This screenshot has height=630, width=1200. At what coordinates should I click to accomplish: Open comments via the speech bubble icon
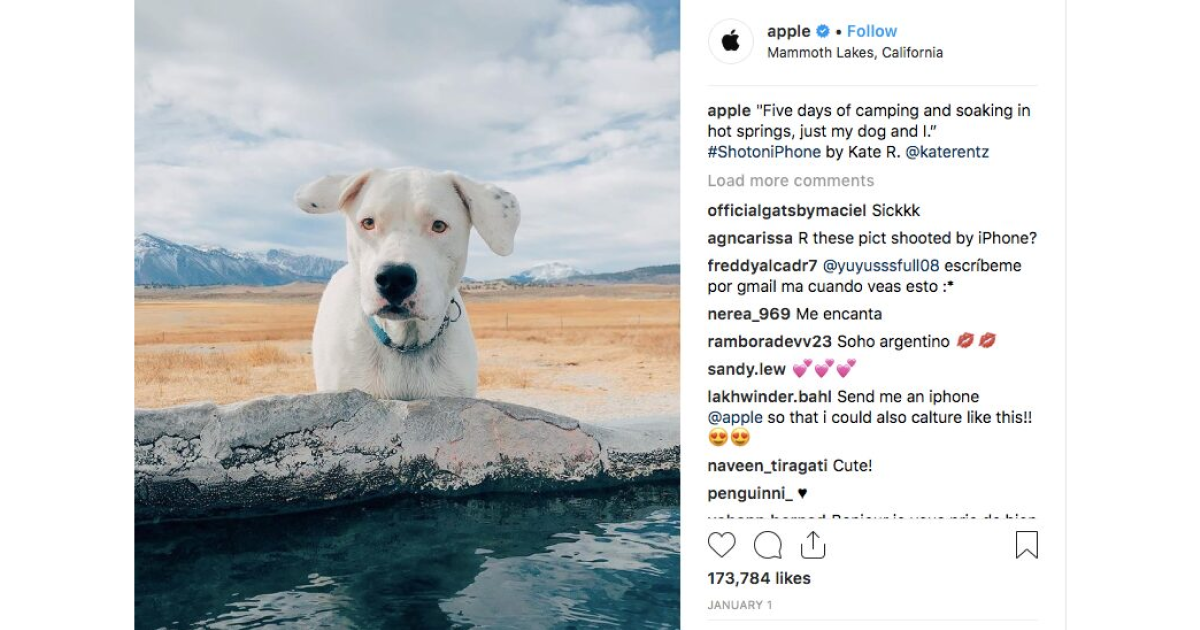(766, 545)
